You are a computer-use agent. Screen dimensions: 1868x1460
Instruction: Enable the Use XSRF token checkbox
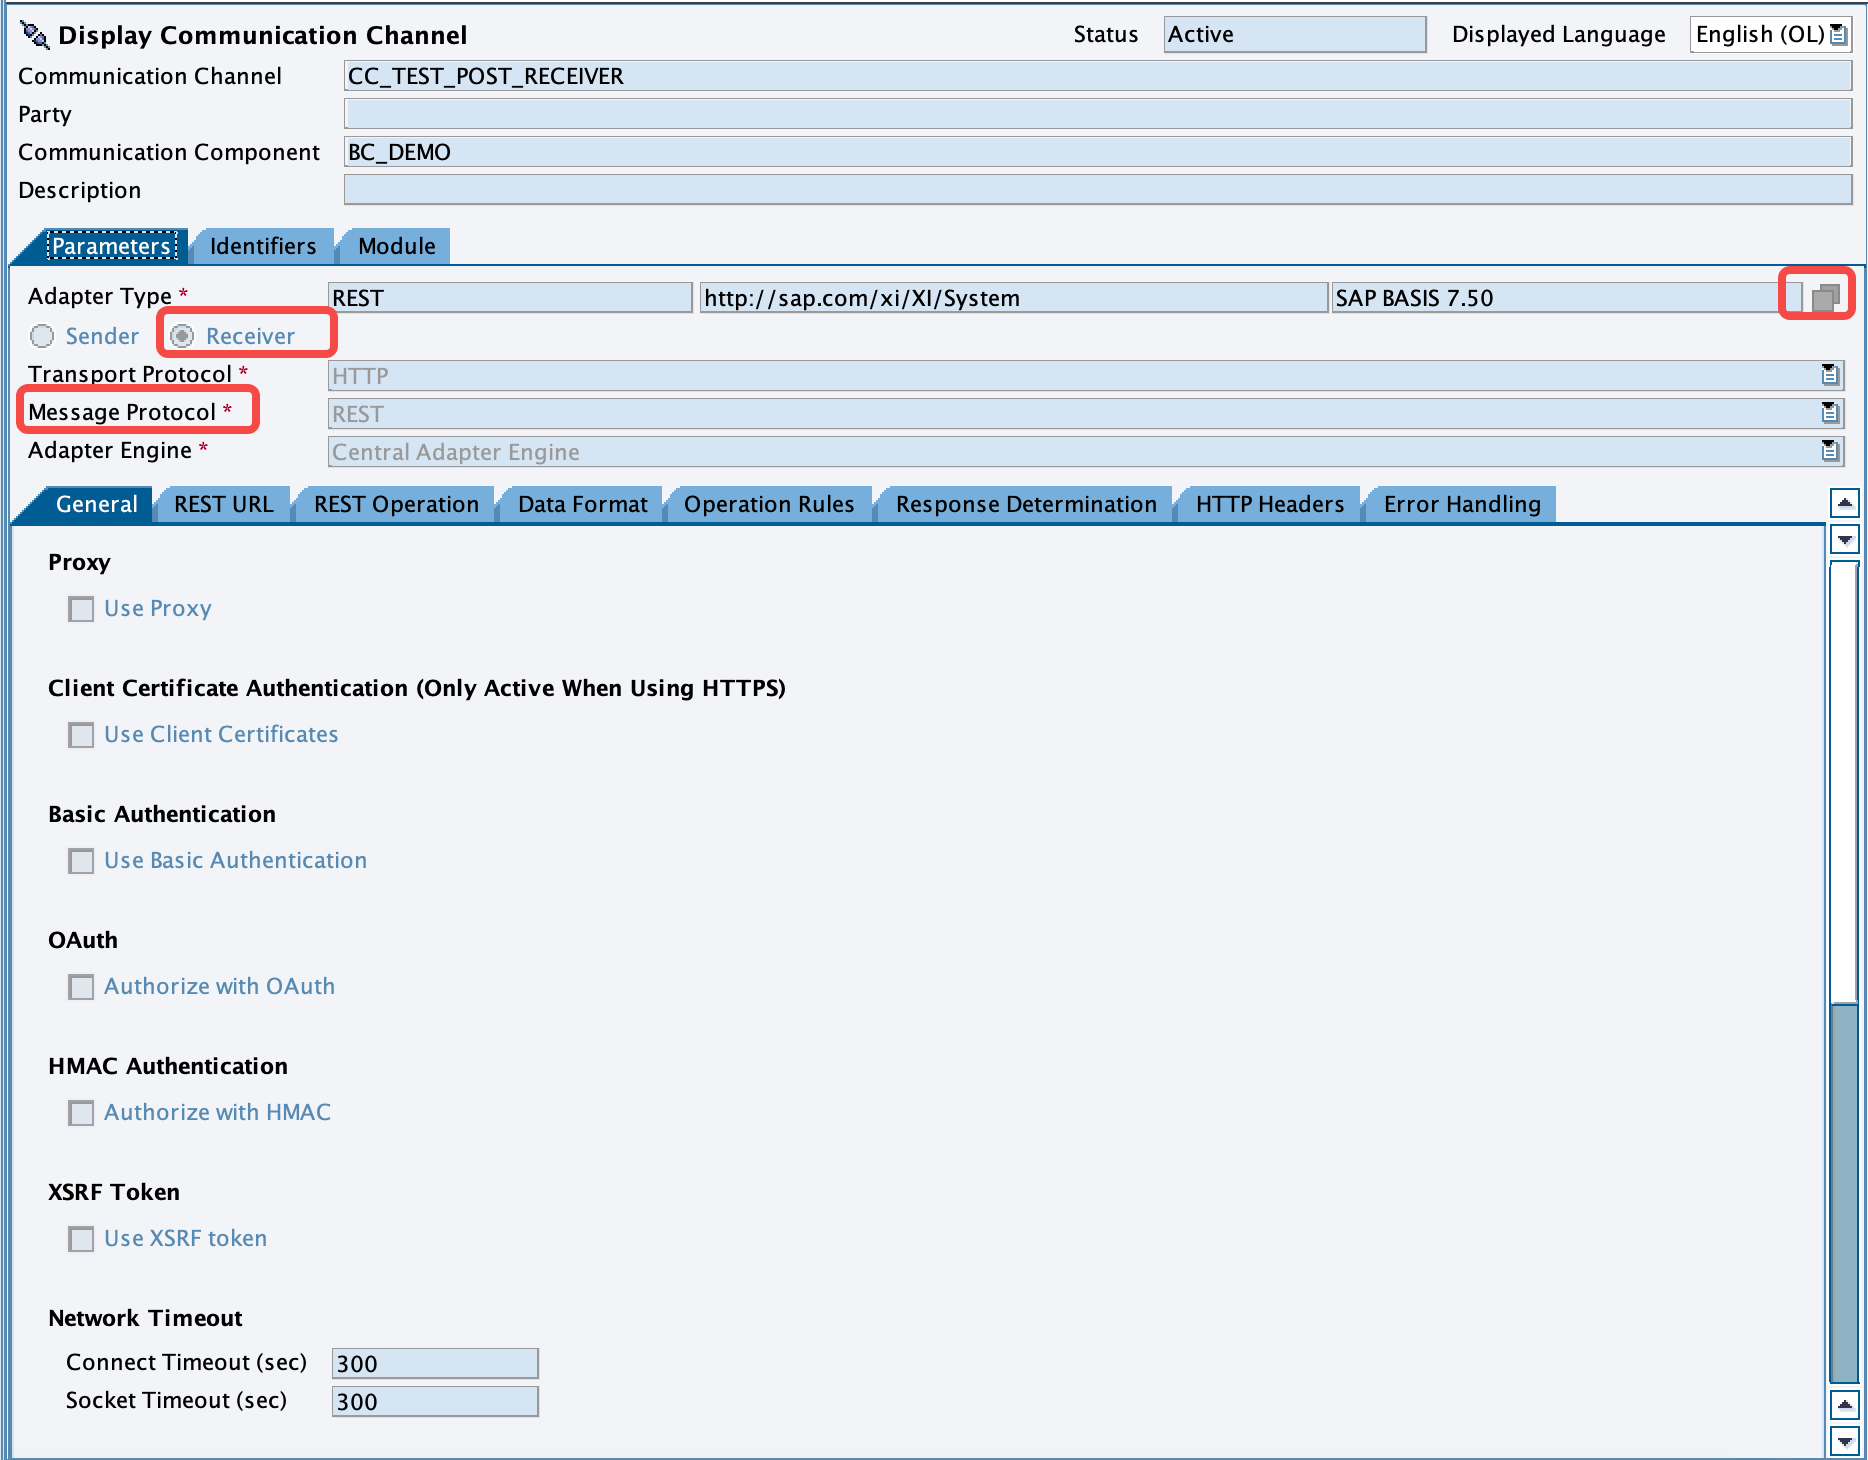(x=81, y=1239)
